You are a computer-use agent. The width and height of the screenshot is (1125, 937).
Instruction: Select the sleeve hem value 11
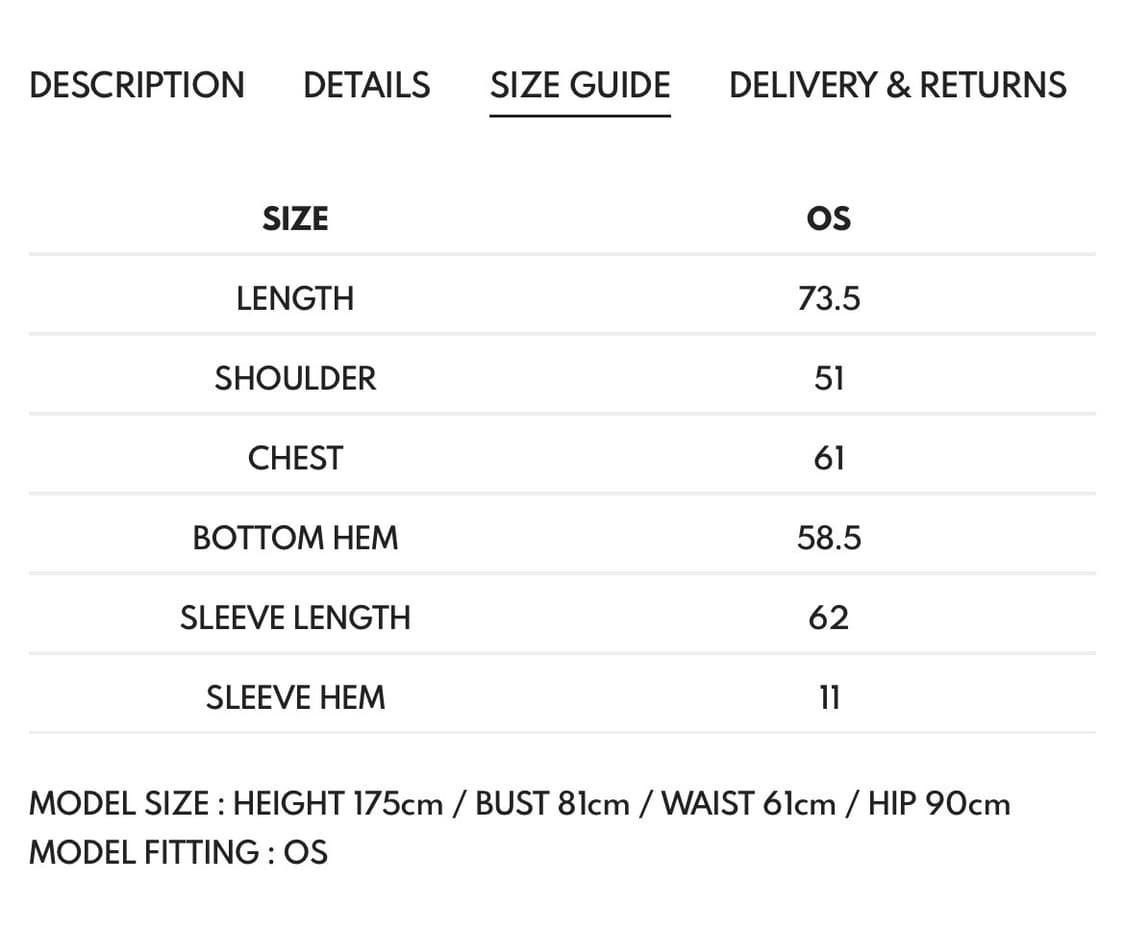828,697
